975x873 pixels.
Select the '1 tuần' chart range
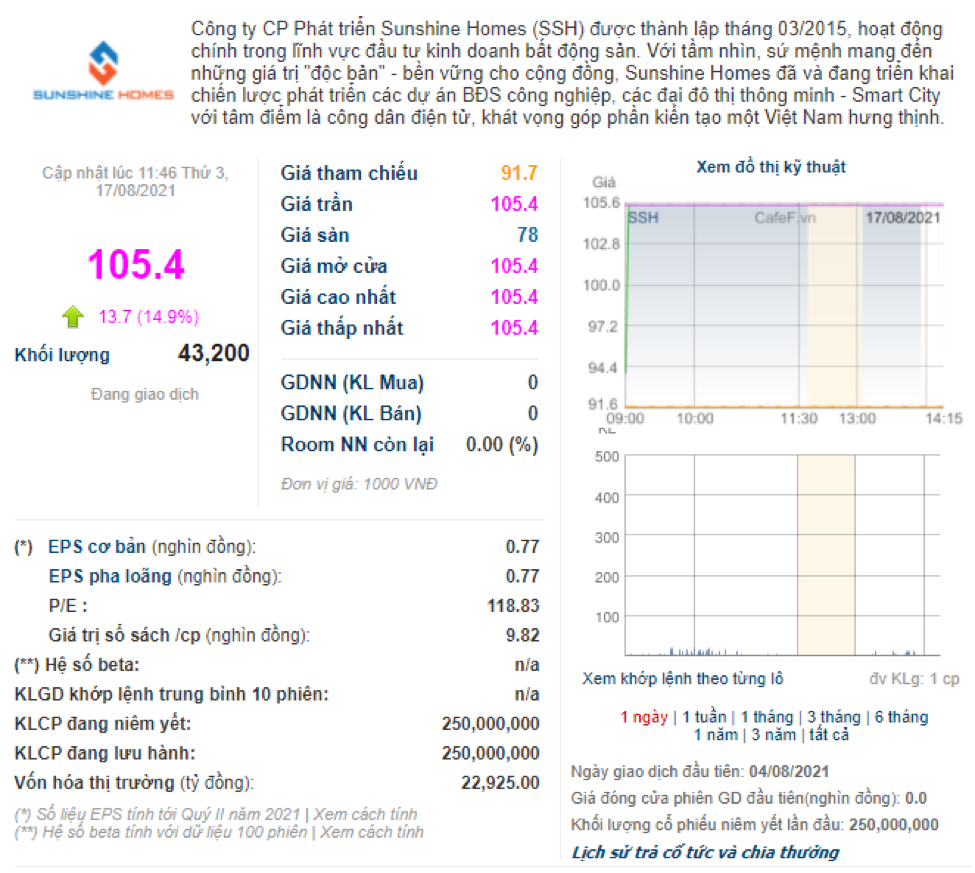point(706,717)
